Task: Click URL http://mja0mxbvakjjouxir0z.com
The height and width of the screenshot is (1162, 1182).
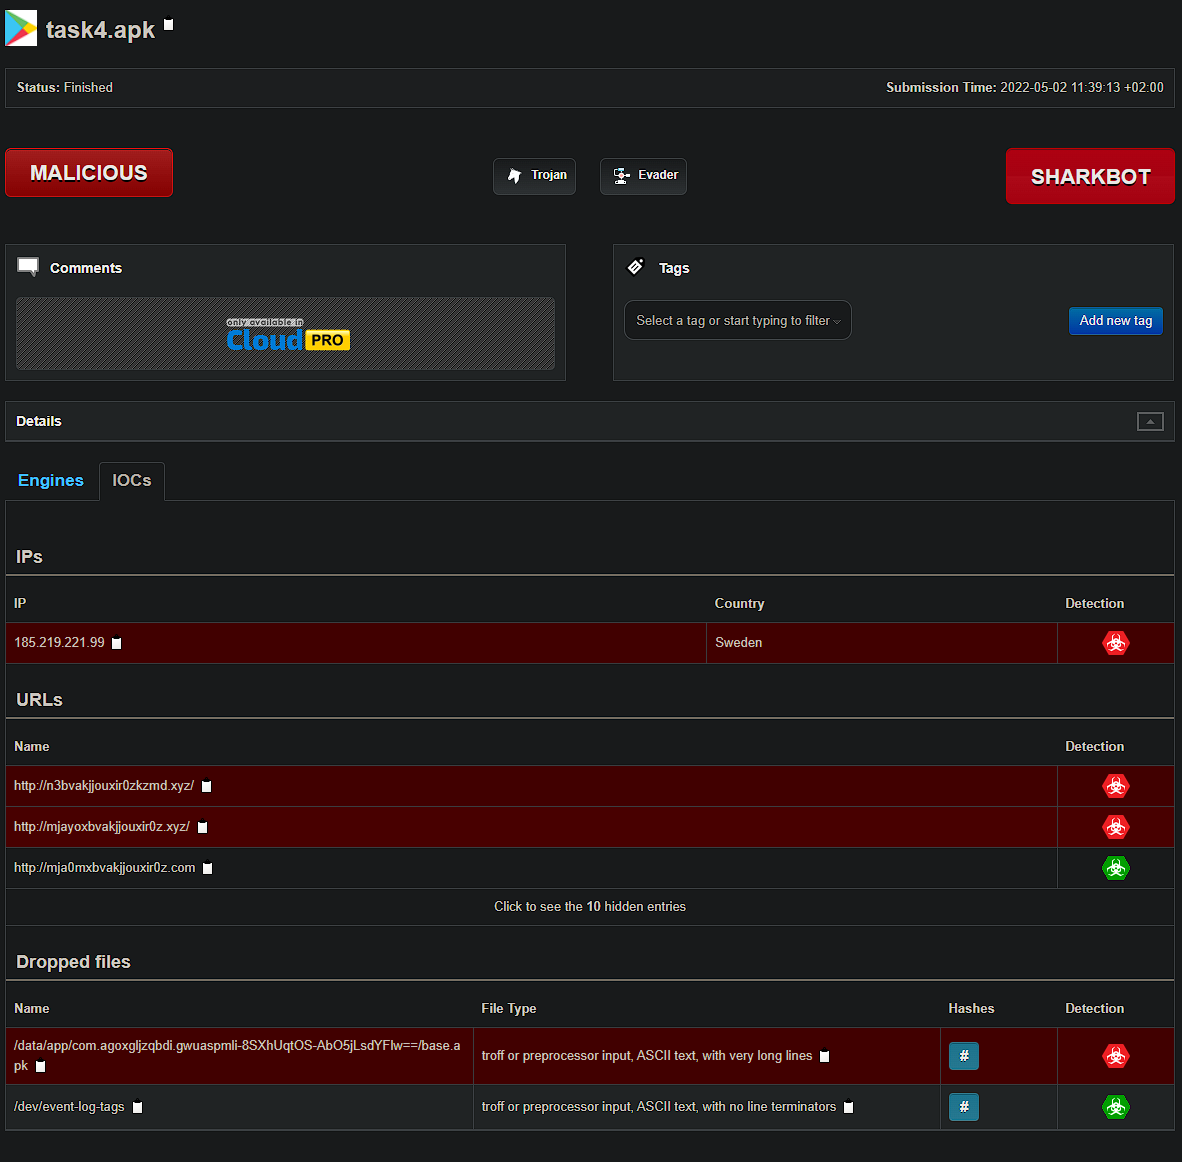Action: point(105,867)
